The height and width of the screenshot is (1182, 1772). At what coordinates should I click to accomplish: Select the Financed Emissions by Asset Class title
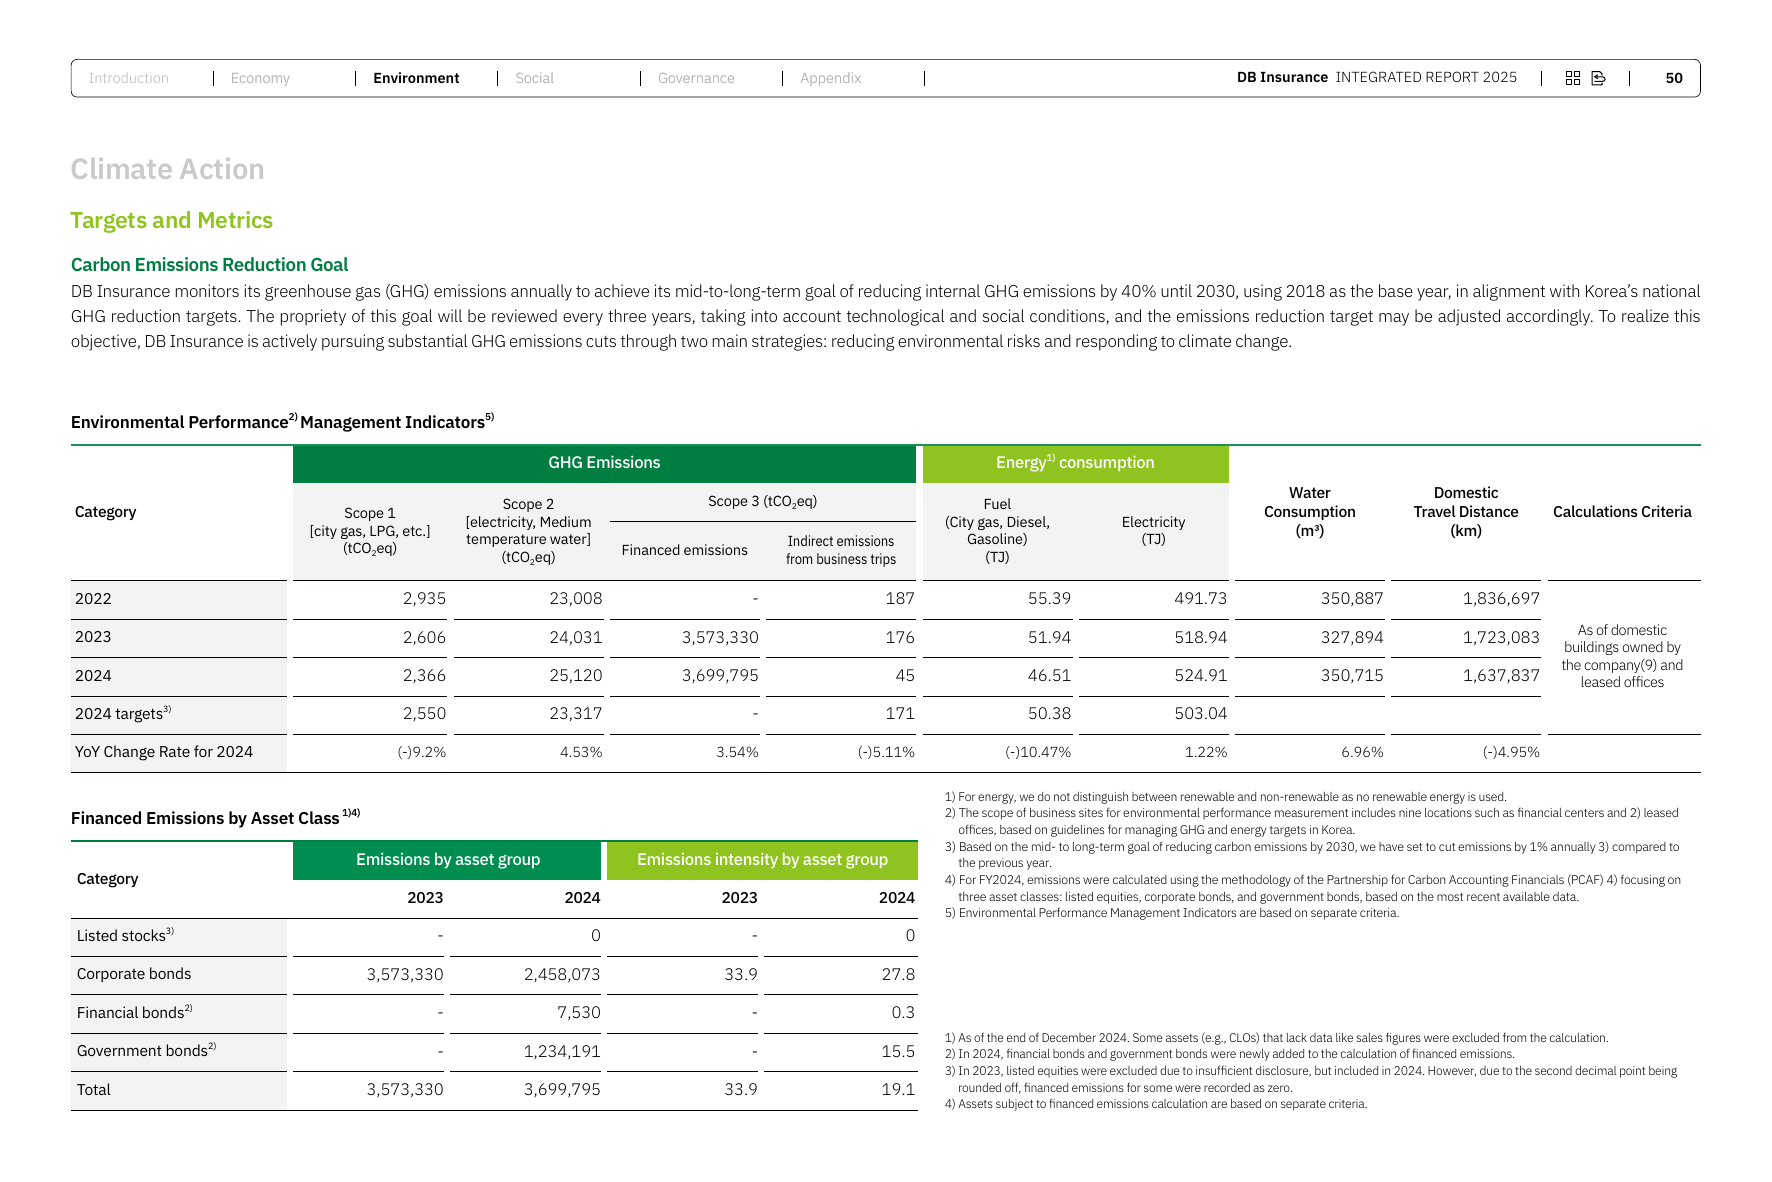215,818
